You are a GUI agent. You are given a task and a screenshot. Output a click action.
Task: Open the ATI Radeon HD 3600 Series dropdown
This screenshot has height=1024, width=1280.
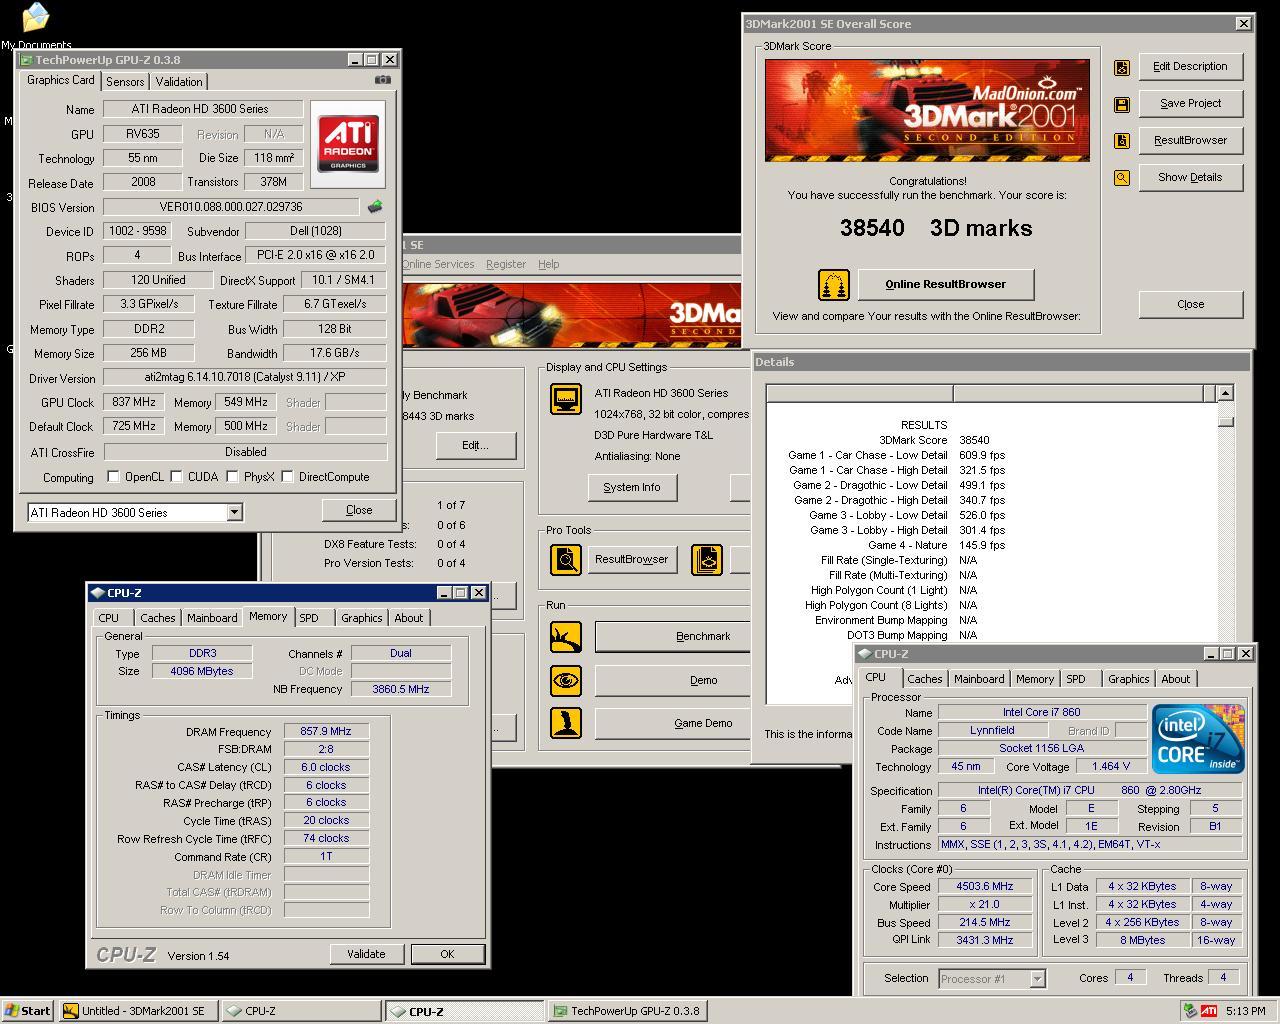234,513
